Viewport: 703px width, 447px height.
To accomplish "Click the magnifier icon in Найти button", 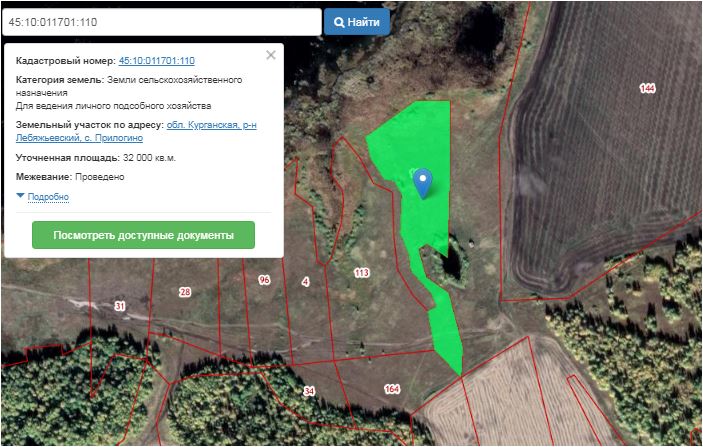I will 340,21.
